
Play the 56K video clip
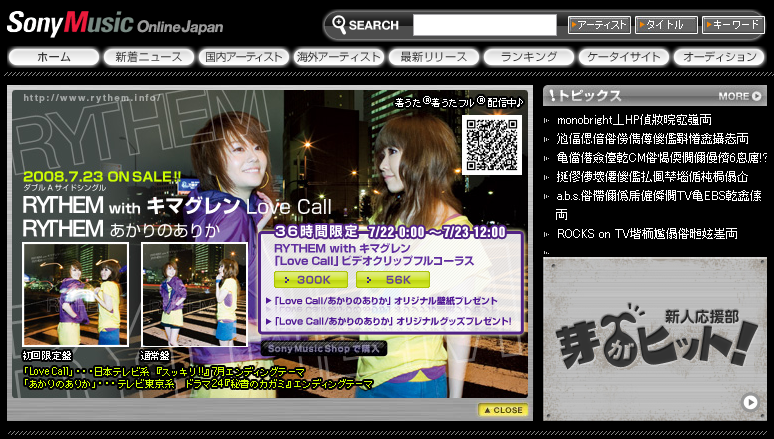coord(393,280)
